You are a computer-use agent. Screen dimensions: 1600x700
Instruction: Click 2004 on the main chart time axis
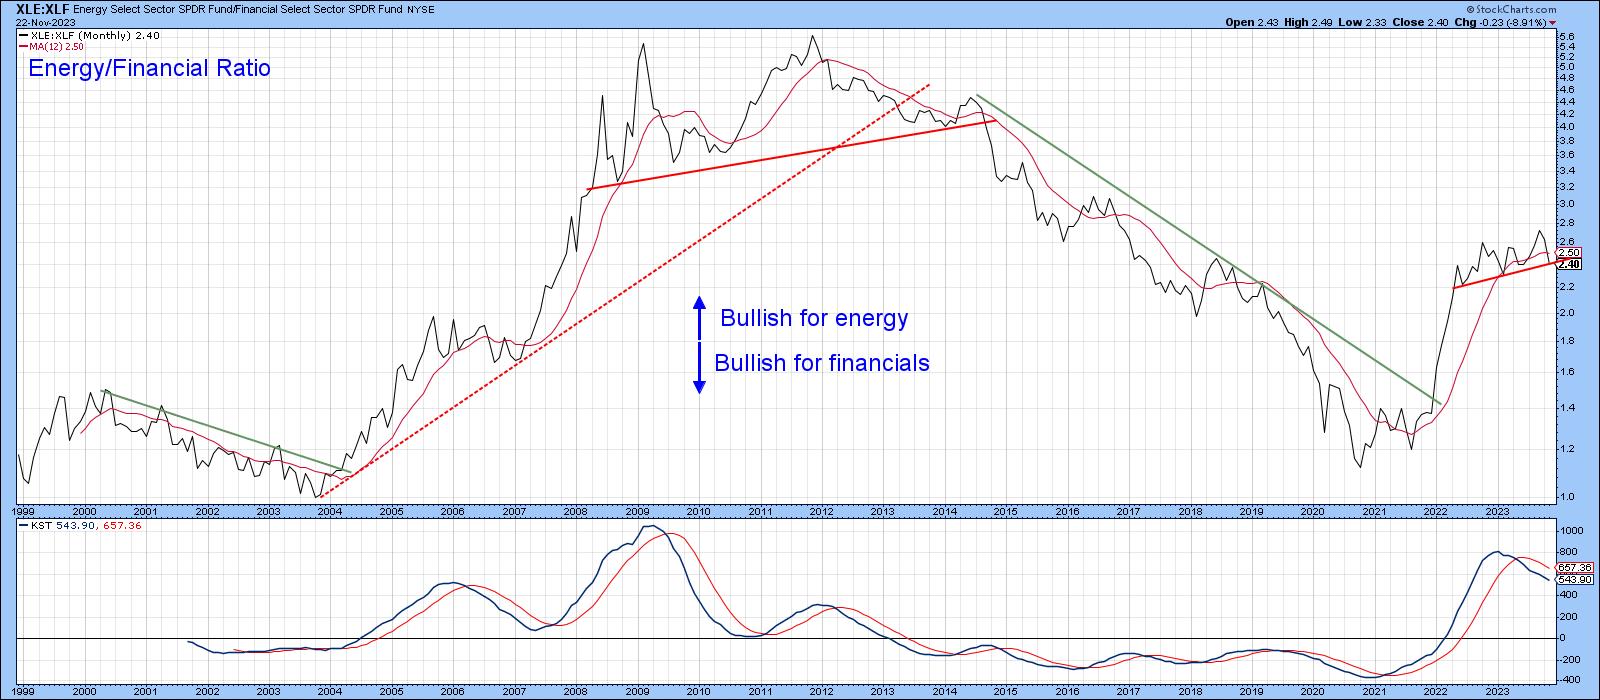point(329,510)
